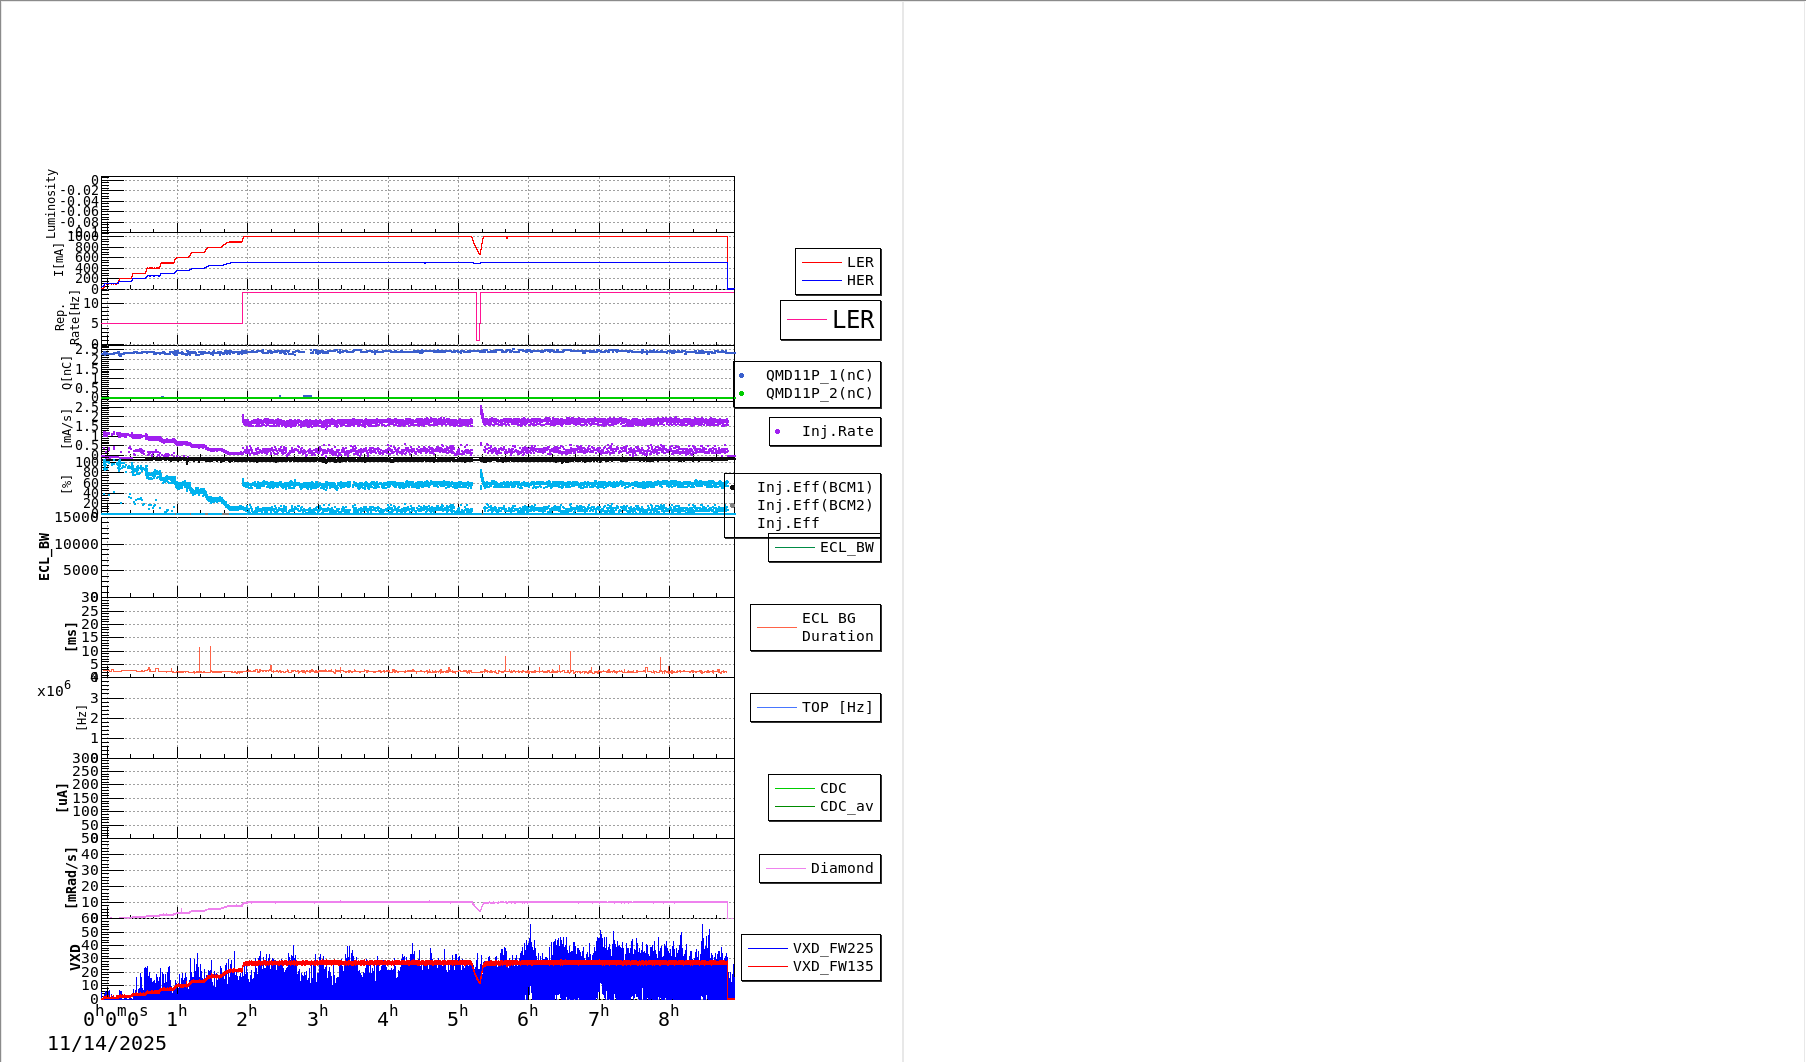Viewport: 1806px width, 1062px height.
Task: Click the Diamond legend pink line
Action: coord(786,869)
